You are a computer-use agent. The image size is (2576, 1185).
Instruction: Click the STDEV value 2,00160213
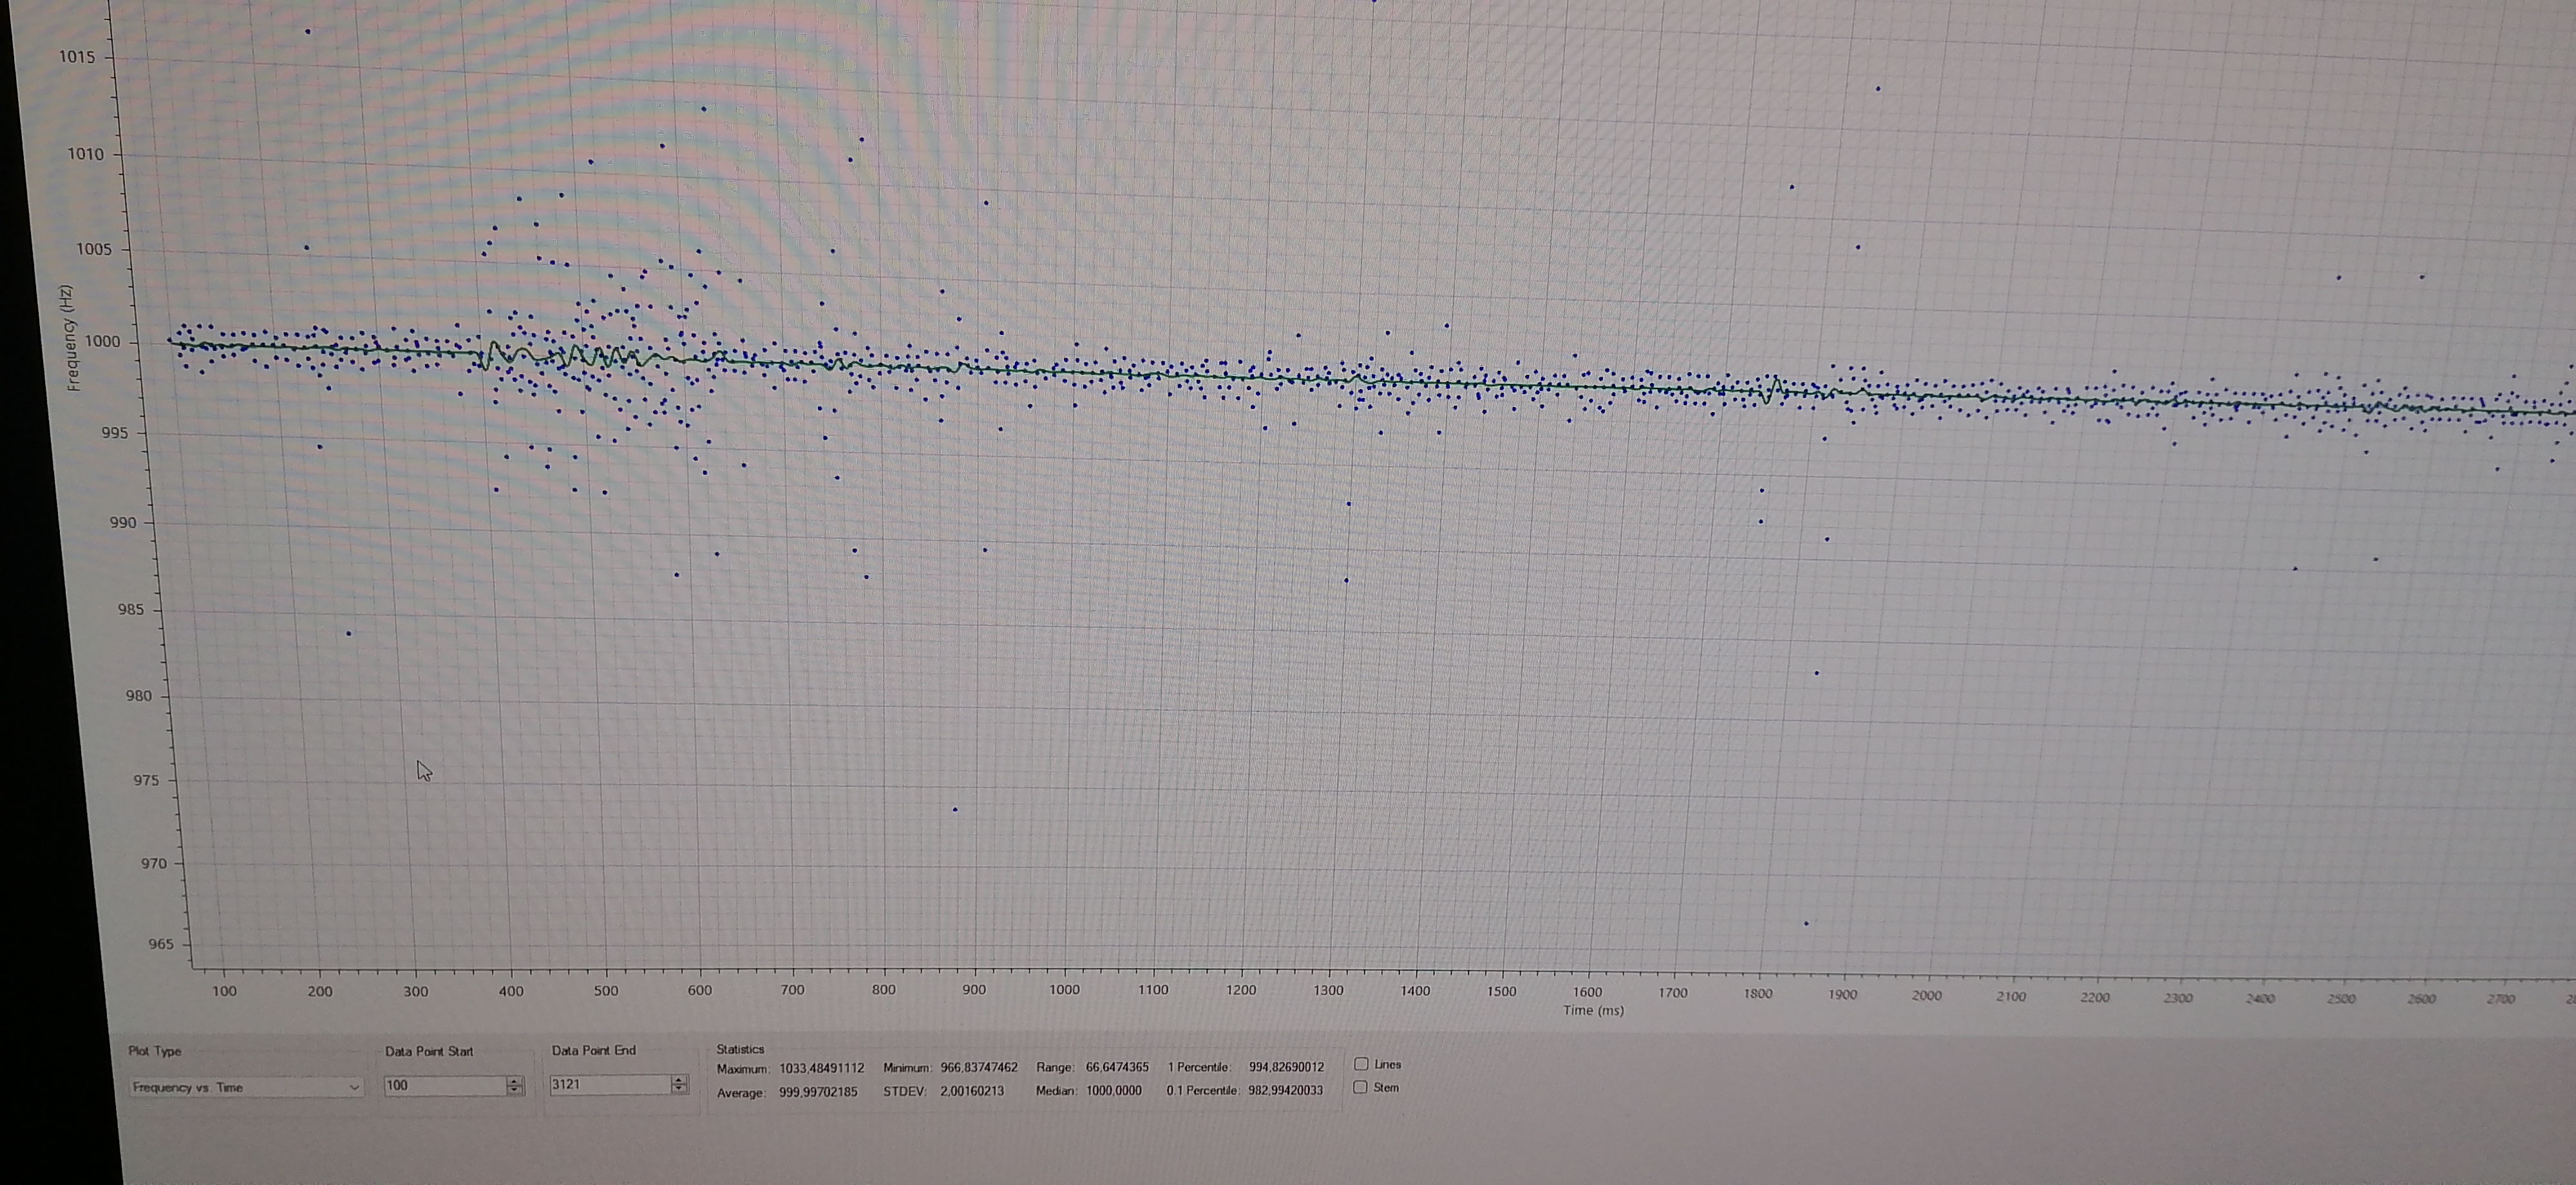click(x=971, y=1091)
